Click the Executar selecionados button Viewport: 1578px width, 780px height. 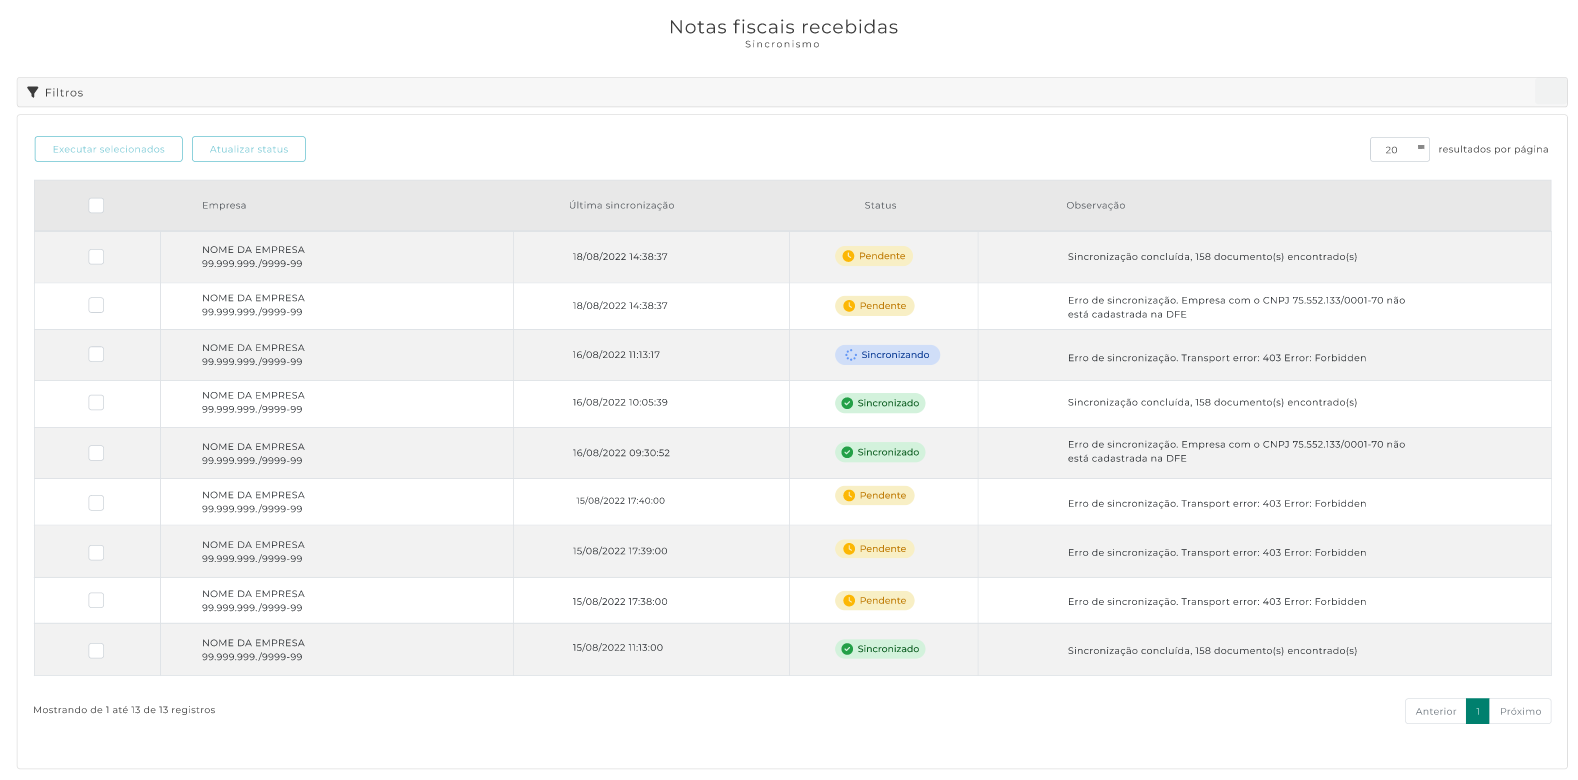click(x=109, y=149)
